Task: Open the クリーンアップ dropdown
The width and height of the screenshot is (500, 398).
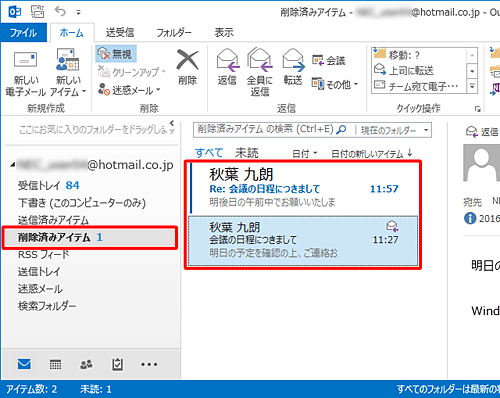Action: [x=132, y=72]
